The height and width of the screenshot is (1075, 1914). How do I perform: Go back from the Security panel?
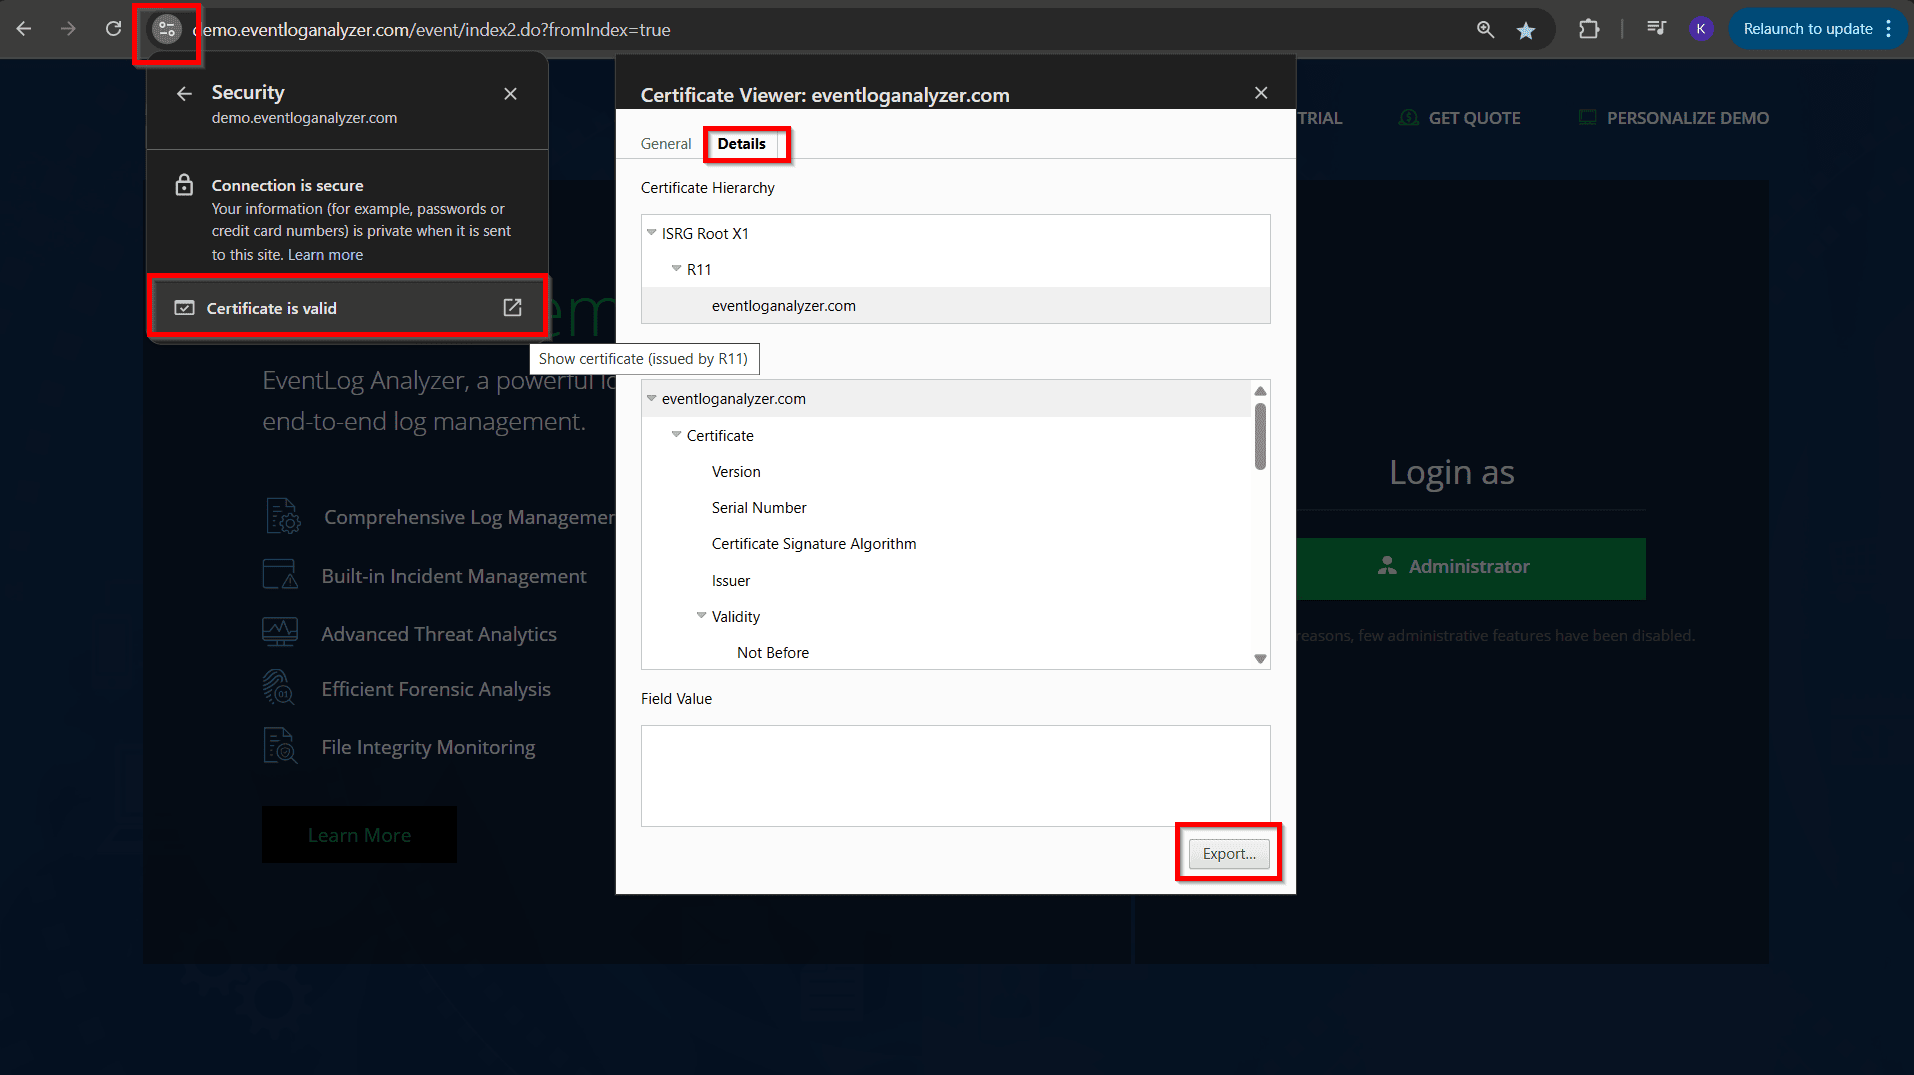point(184,94)
